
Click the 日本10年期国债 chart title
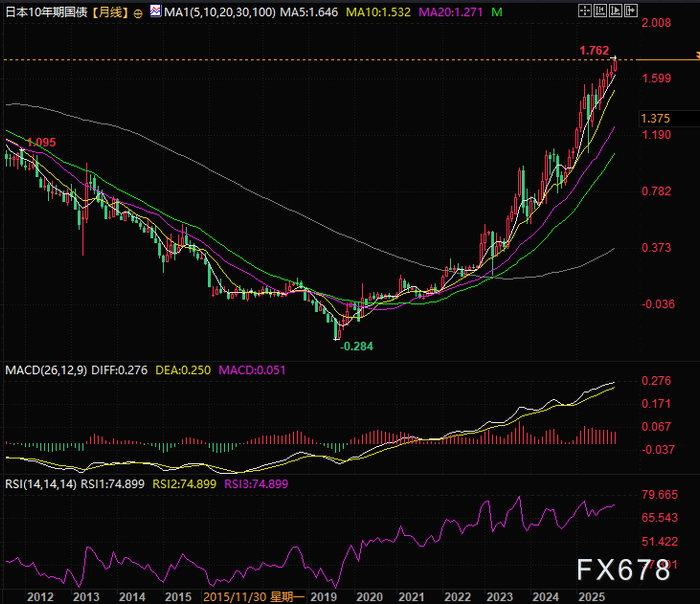(x=46, y=12)
